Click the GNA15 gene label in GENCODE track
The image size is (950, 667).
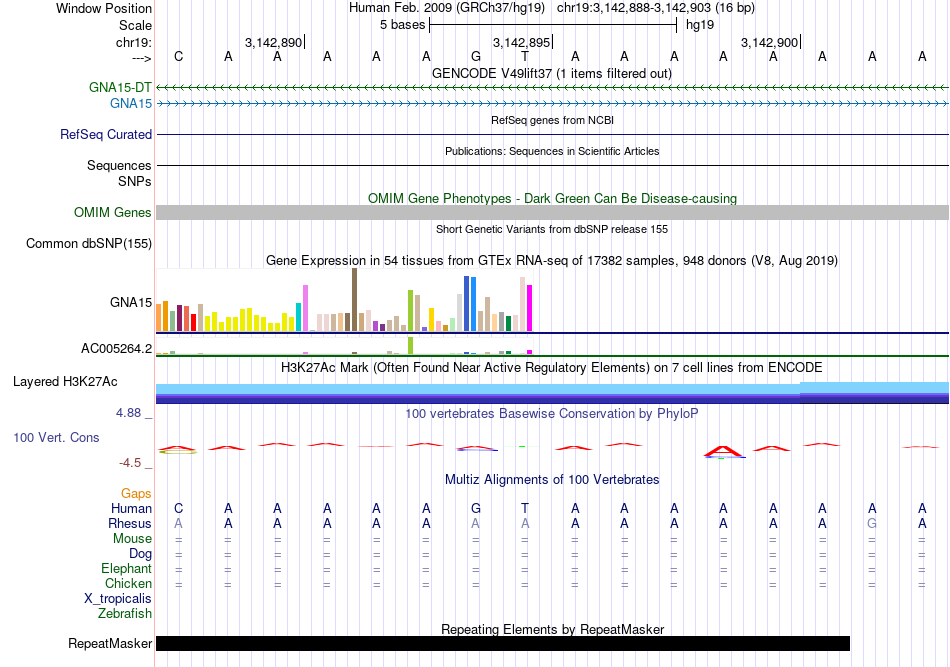(x=131, y=104)
